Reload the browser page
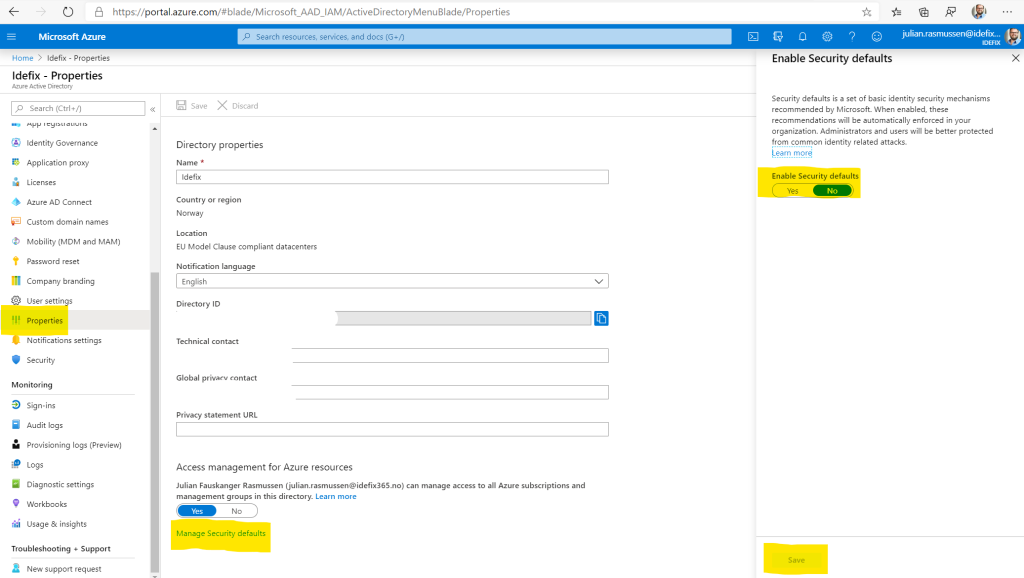1024x578 pixels. tap(68, 12)
